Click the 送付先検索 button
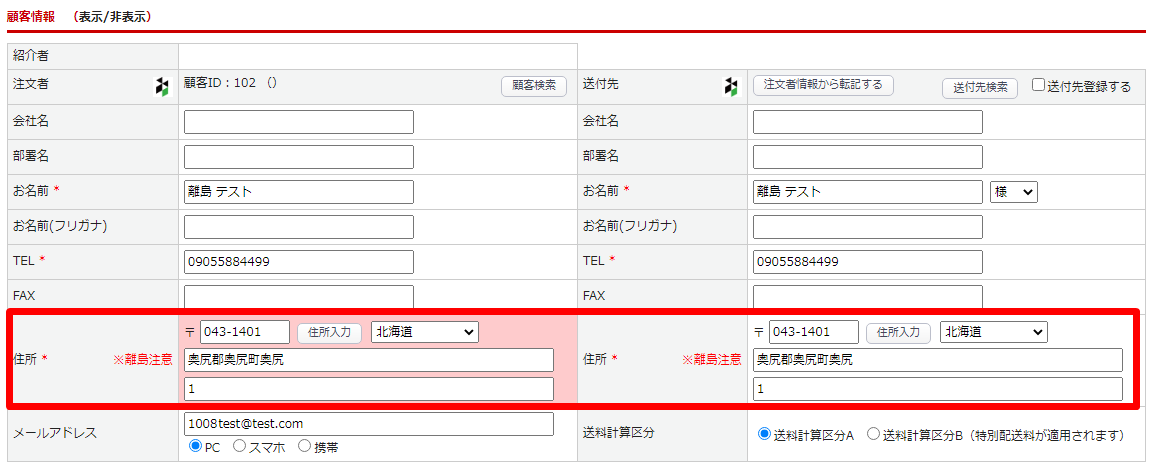This screenshot has width=1154, height=466. [x=980, y=88]
